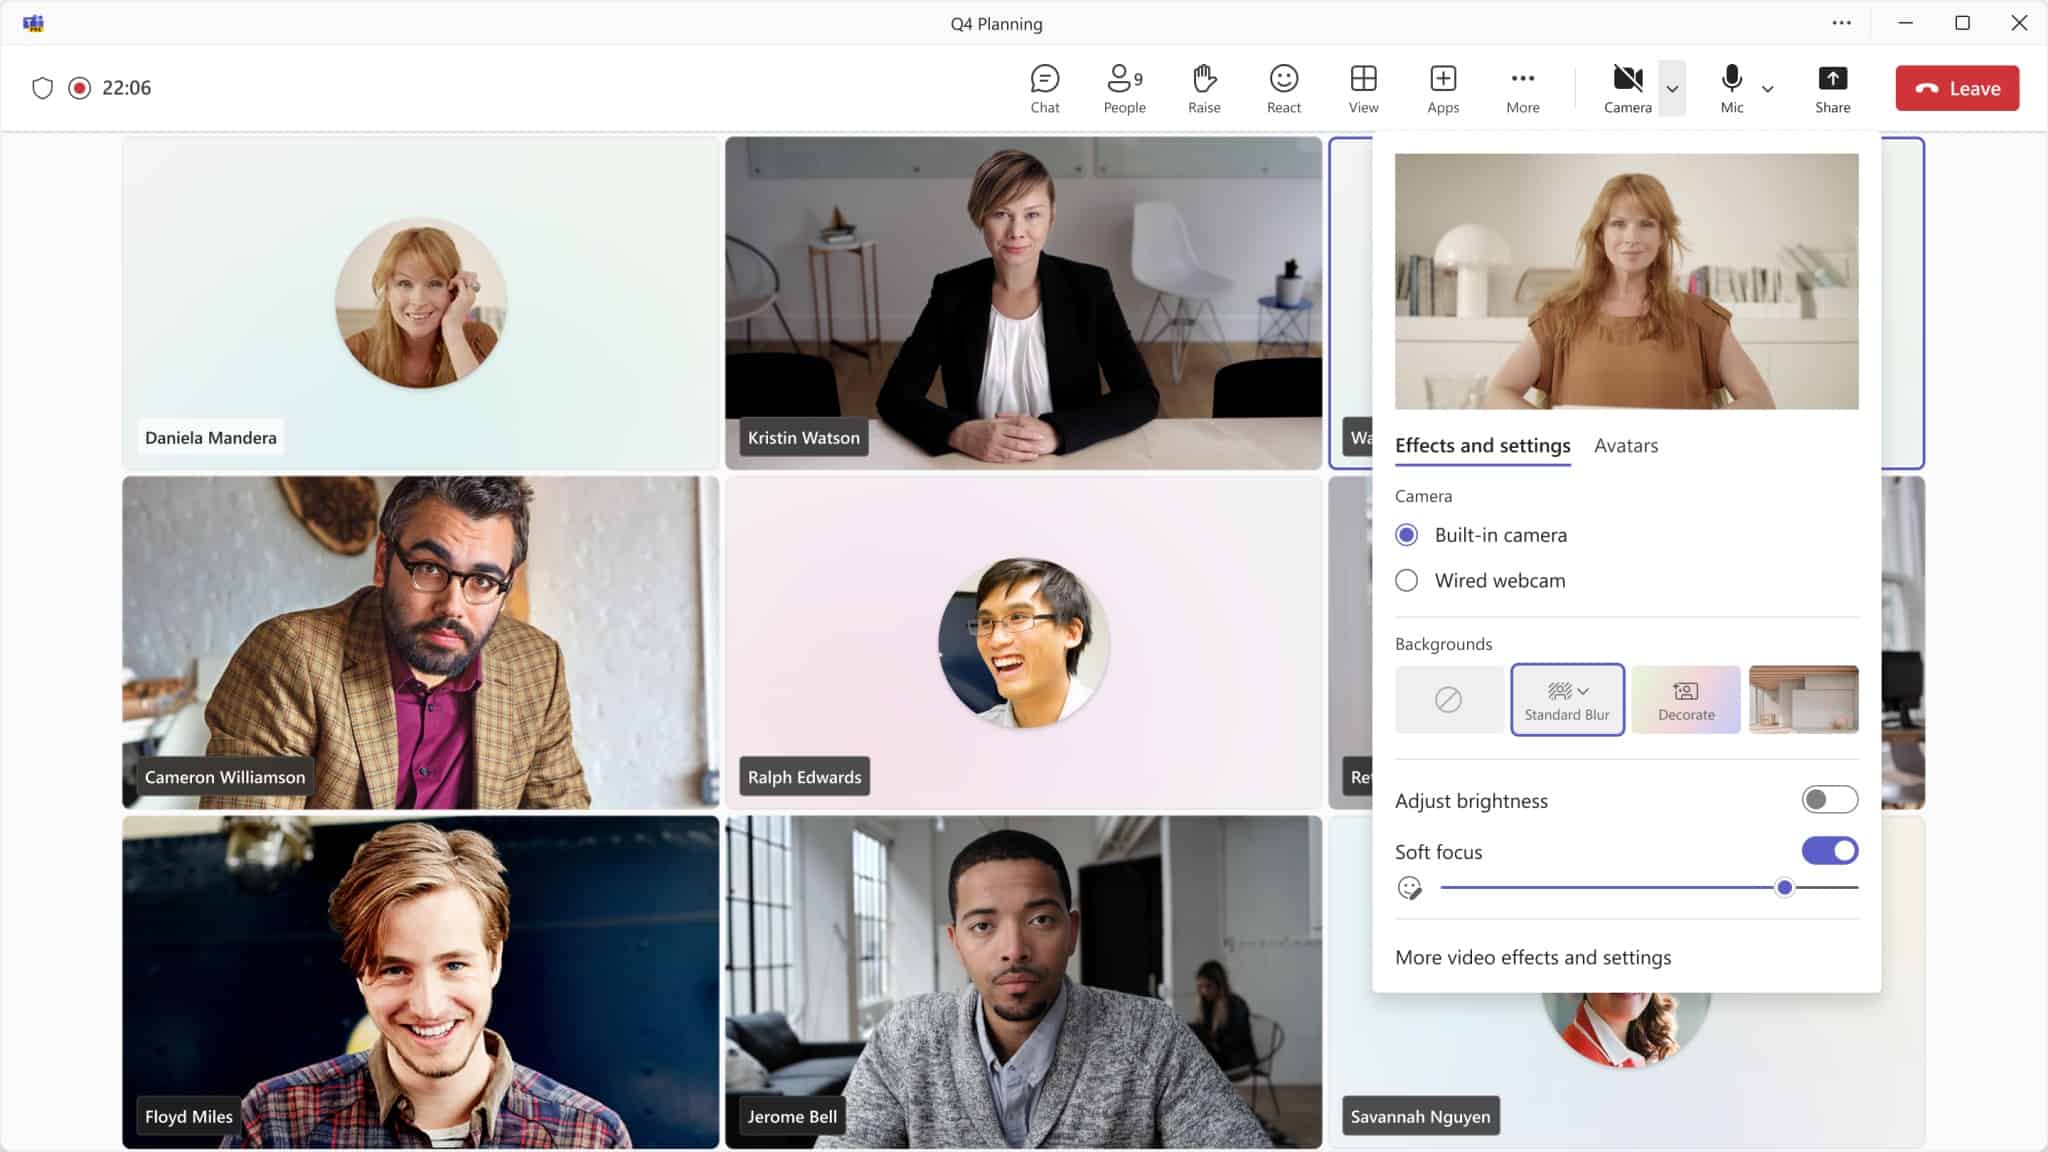Open the People panel

(1124, 87)
